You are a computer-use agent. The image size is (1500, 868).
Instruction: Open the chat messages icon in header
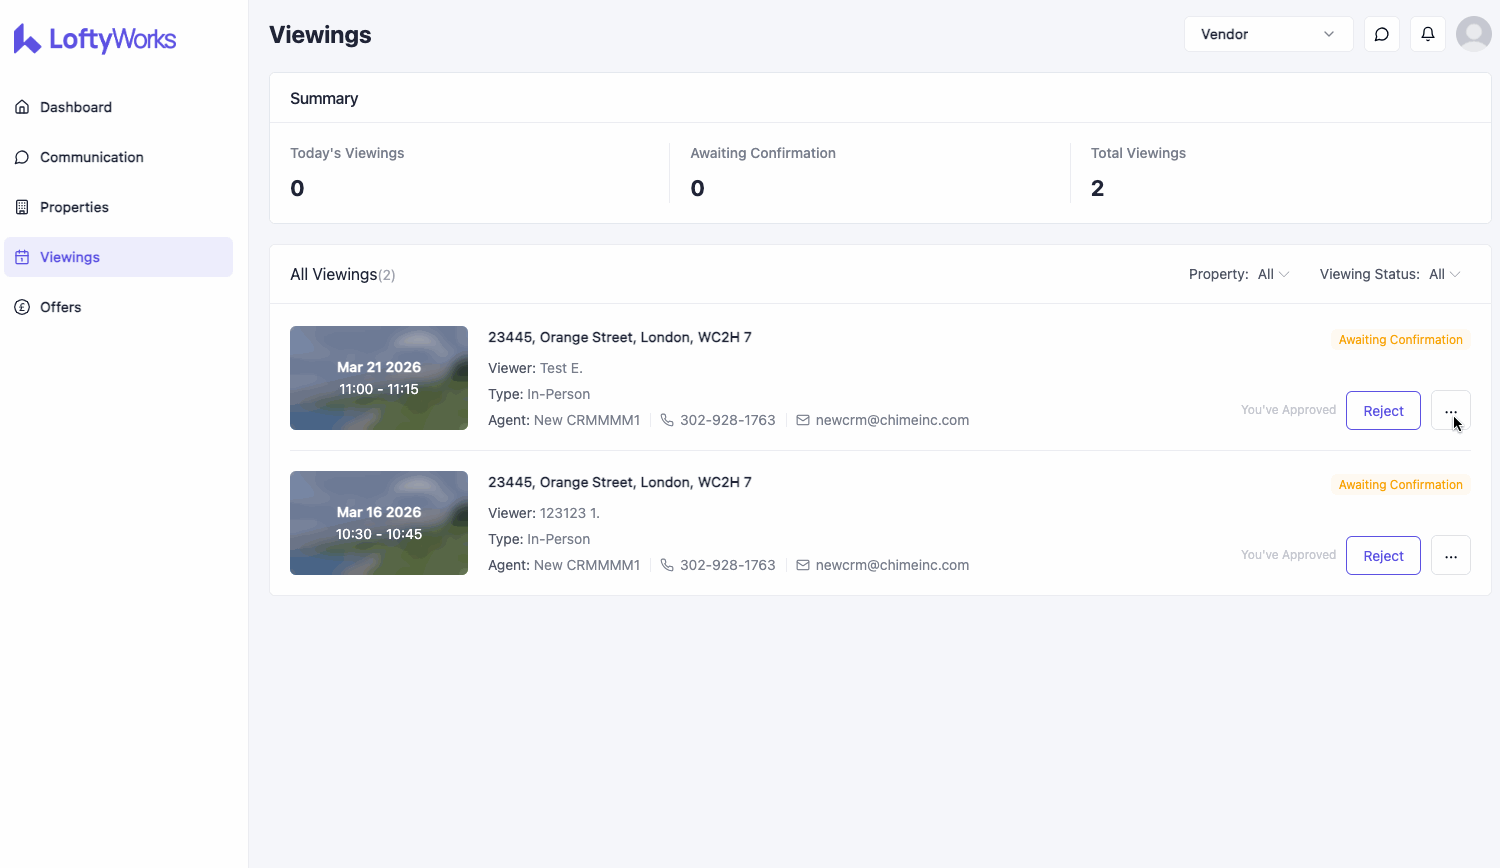click(1381, 34)
